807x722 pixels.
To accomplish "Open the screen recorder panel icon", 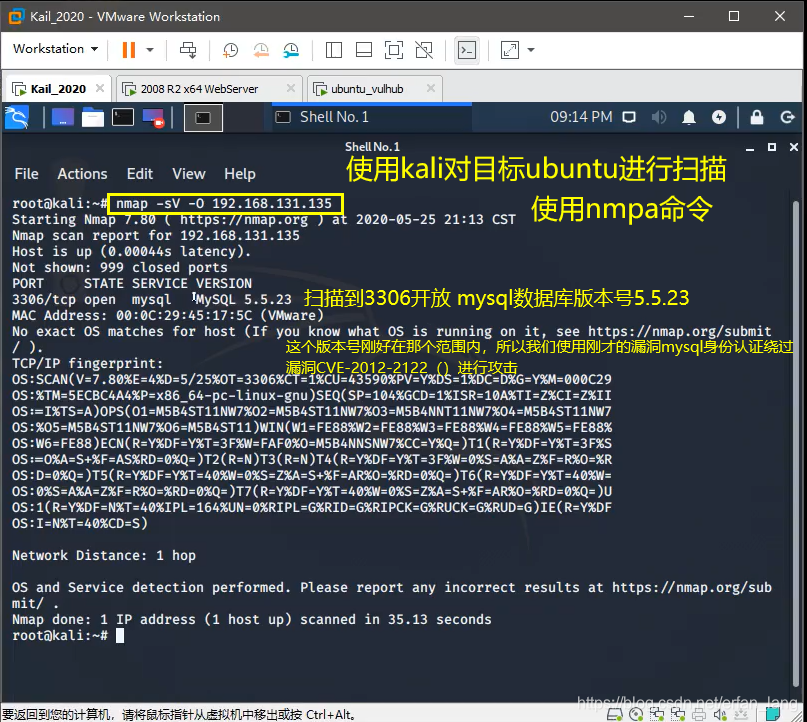I will pyautogui.click(x=153, y=117).
